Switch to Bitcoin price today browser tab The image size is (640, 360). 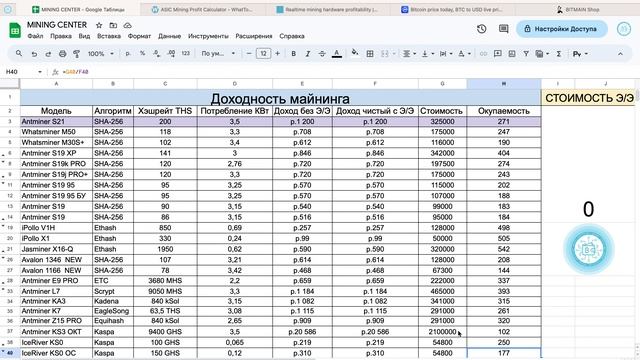[x=452, y=9]
